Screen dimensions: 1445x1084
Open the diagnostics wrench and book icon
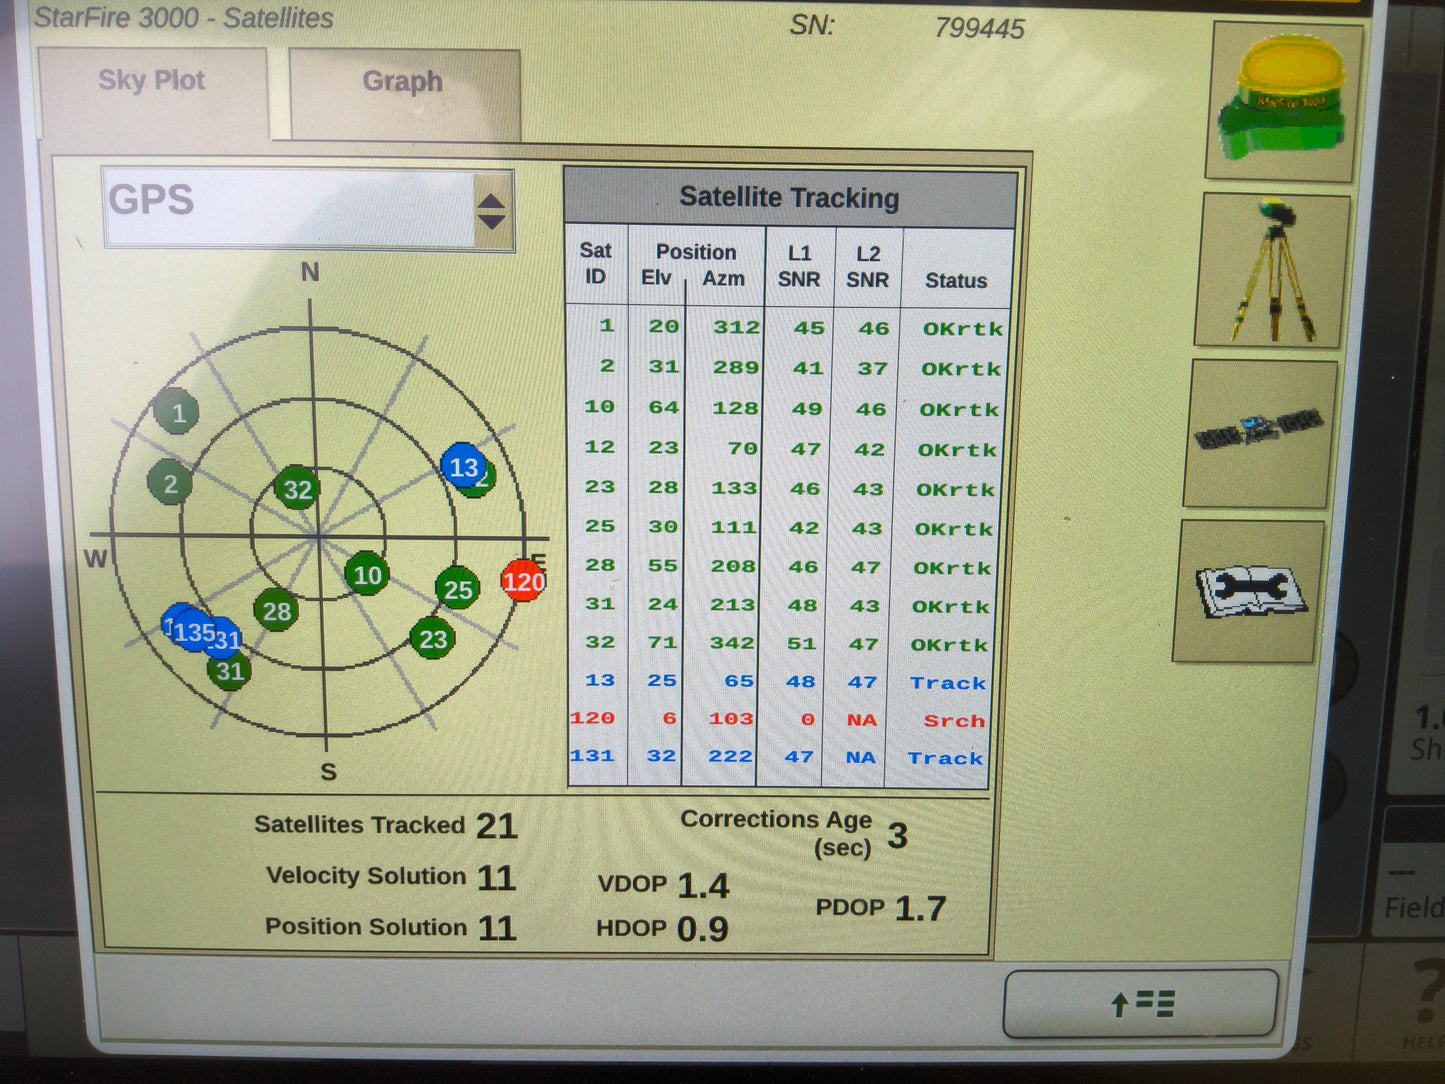(x=1250, y=591)
